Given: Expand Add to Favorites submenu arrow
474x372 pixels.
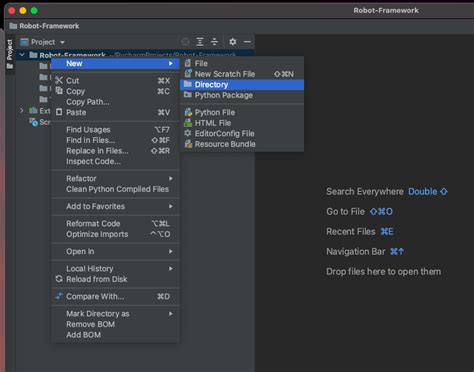Looking at the screenshot, I should [171, 206].
